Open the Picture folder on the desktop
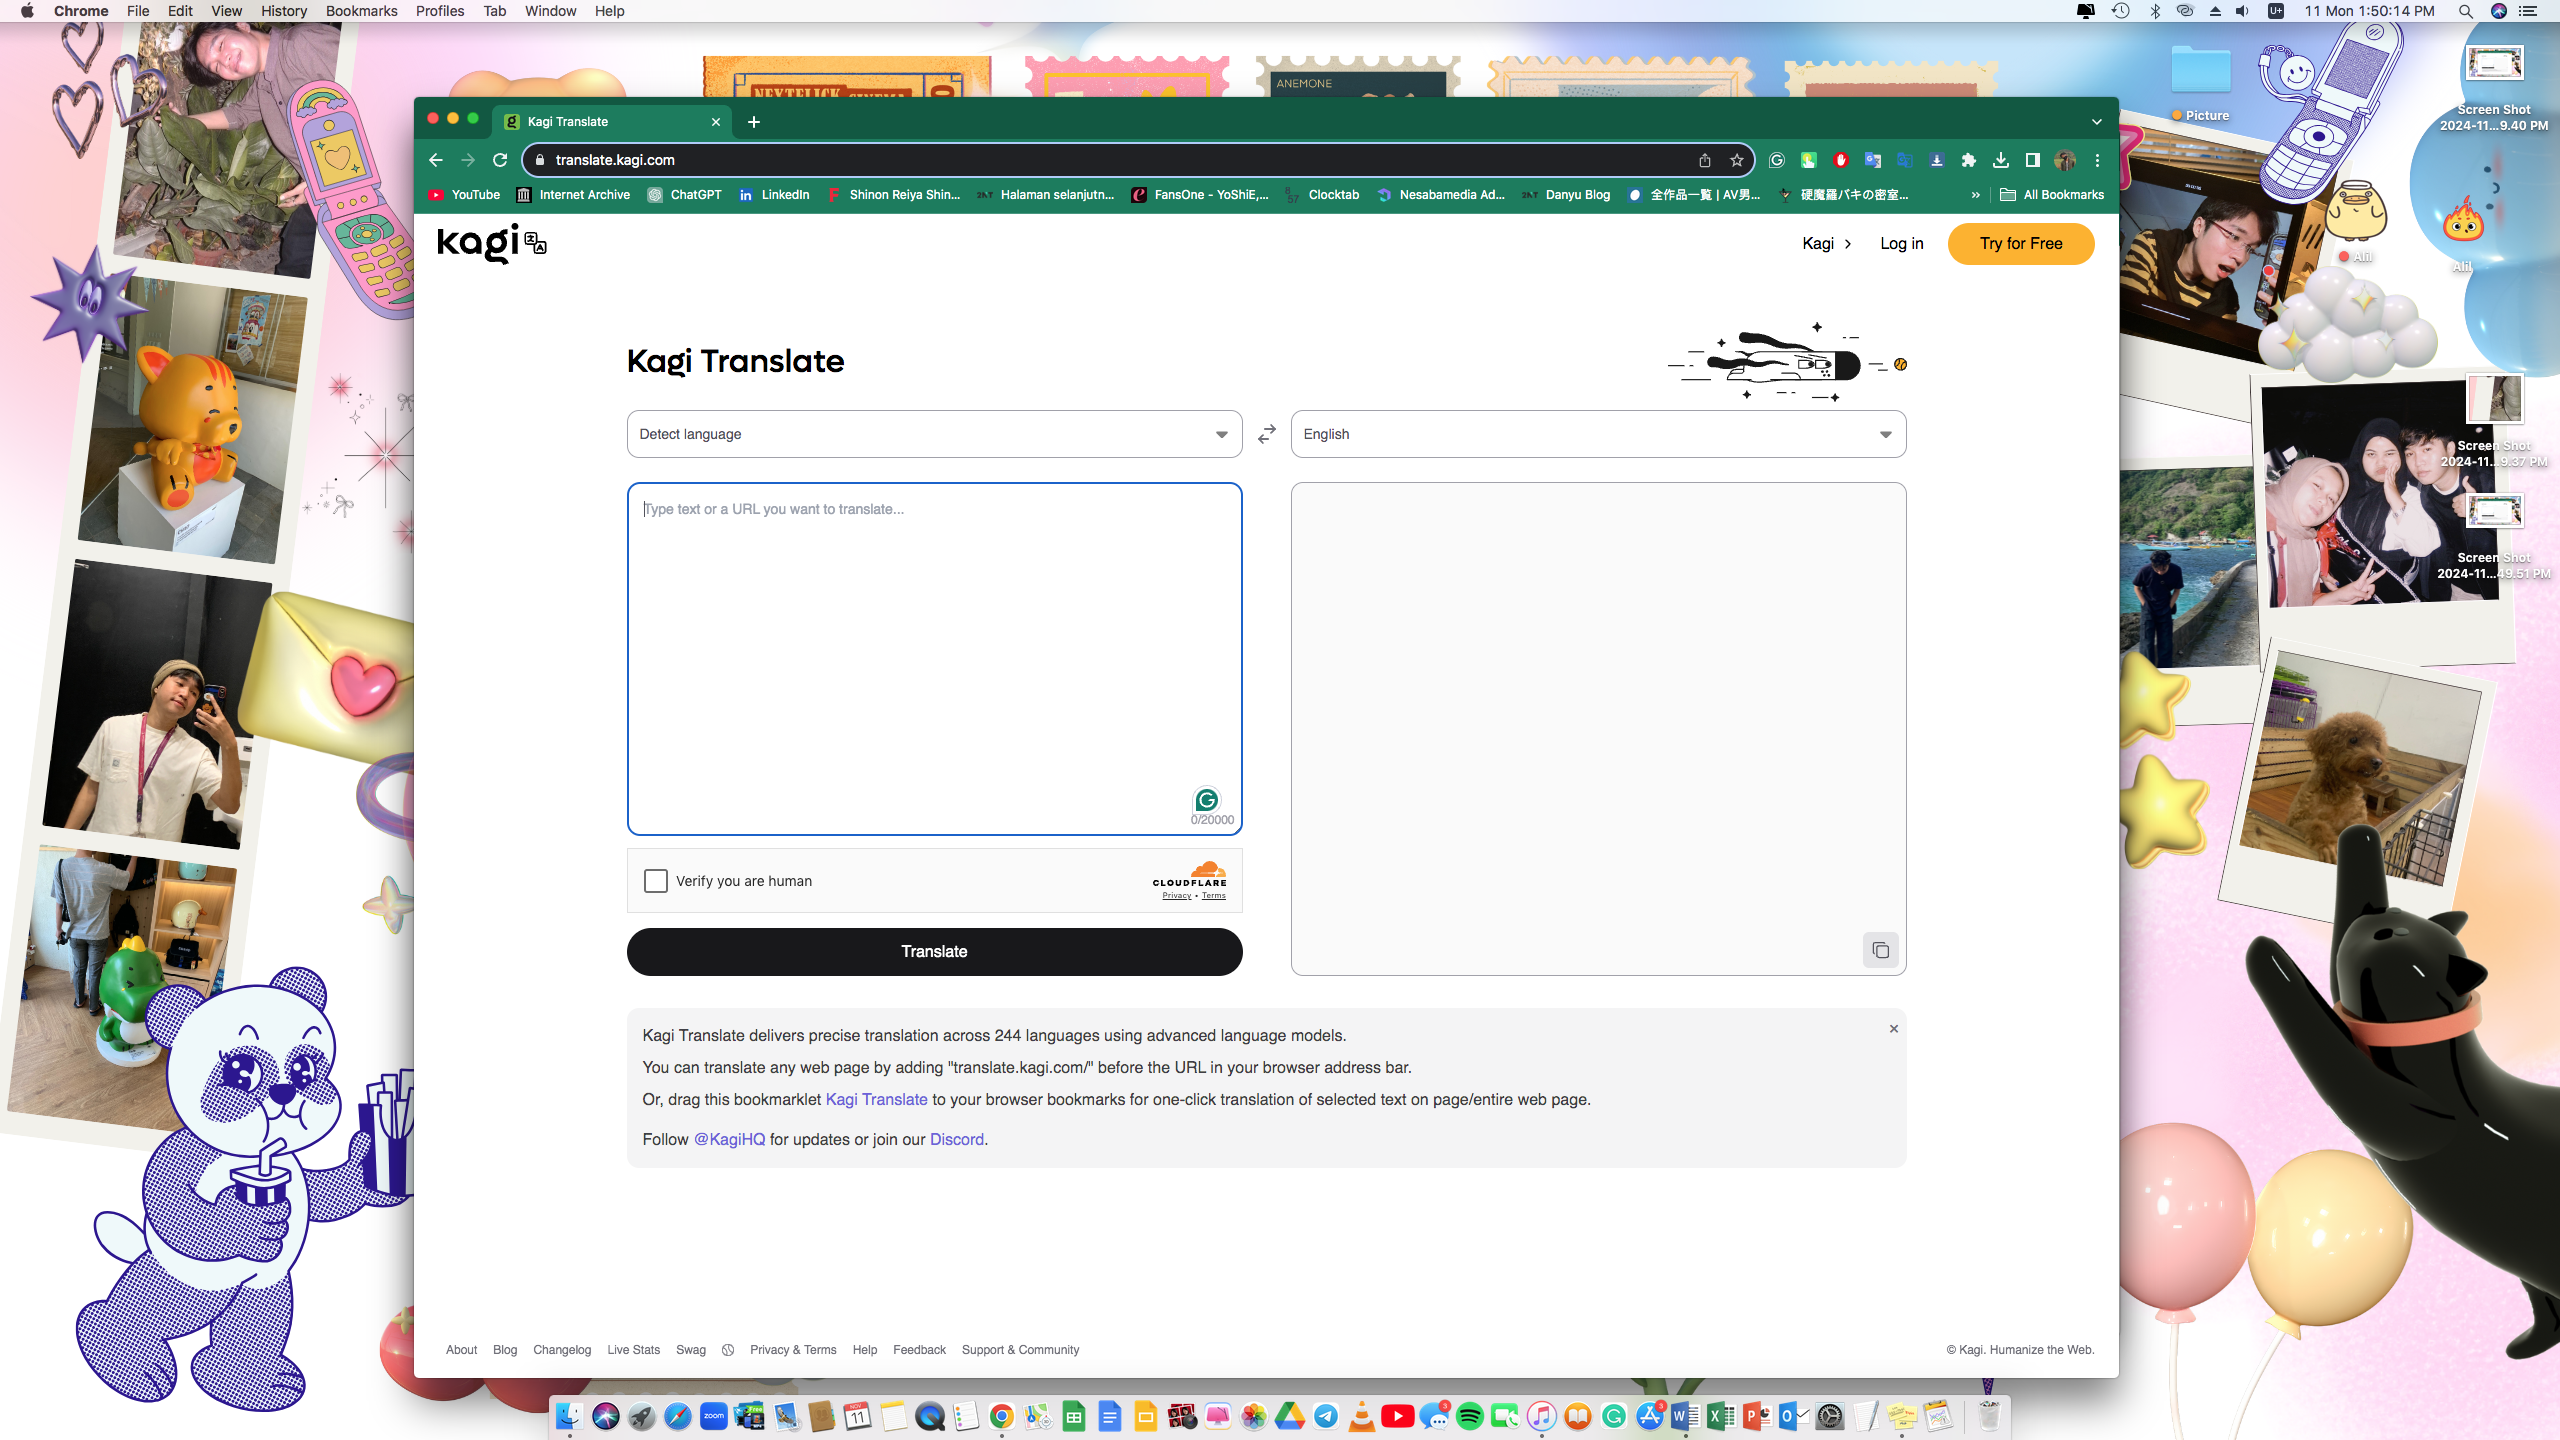 [2200, 84]
